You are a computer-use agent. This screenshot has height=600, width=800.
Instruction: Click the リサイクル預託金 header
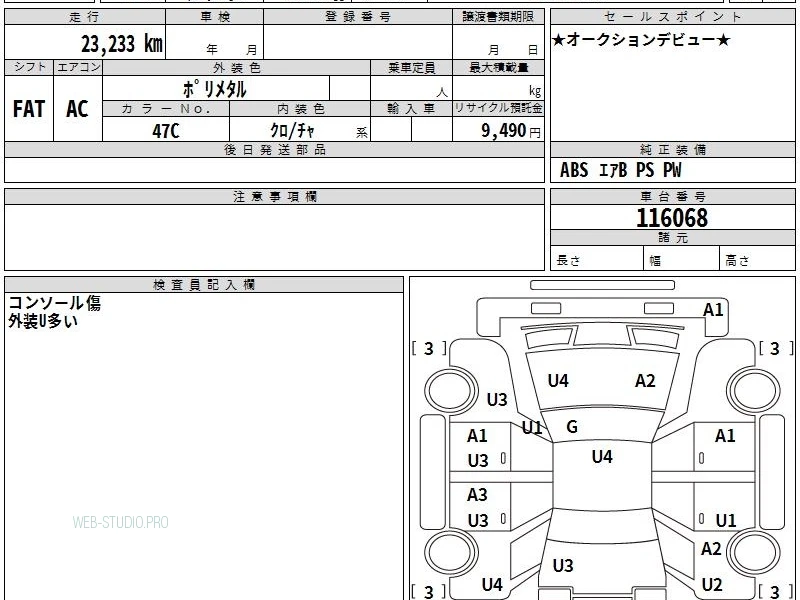tap(498, 108)
